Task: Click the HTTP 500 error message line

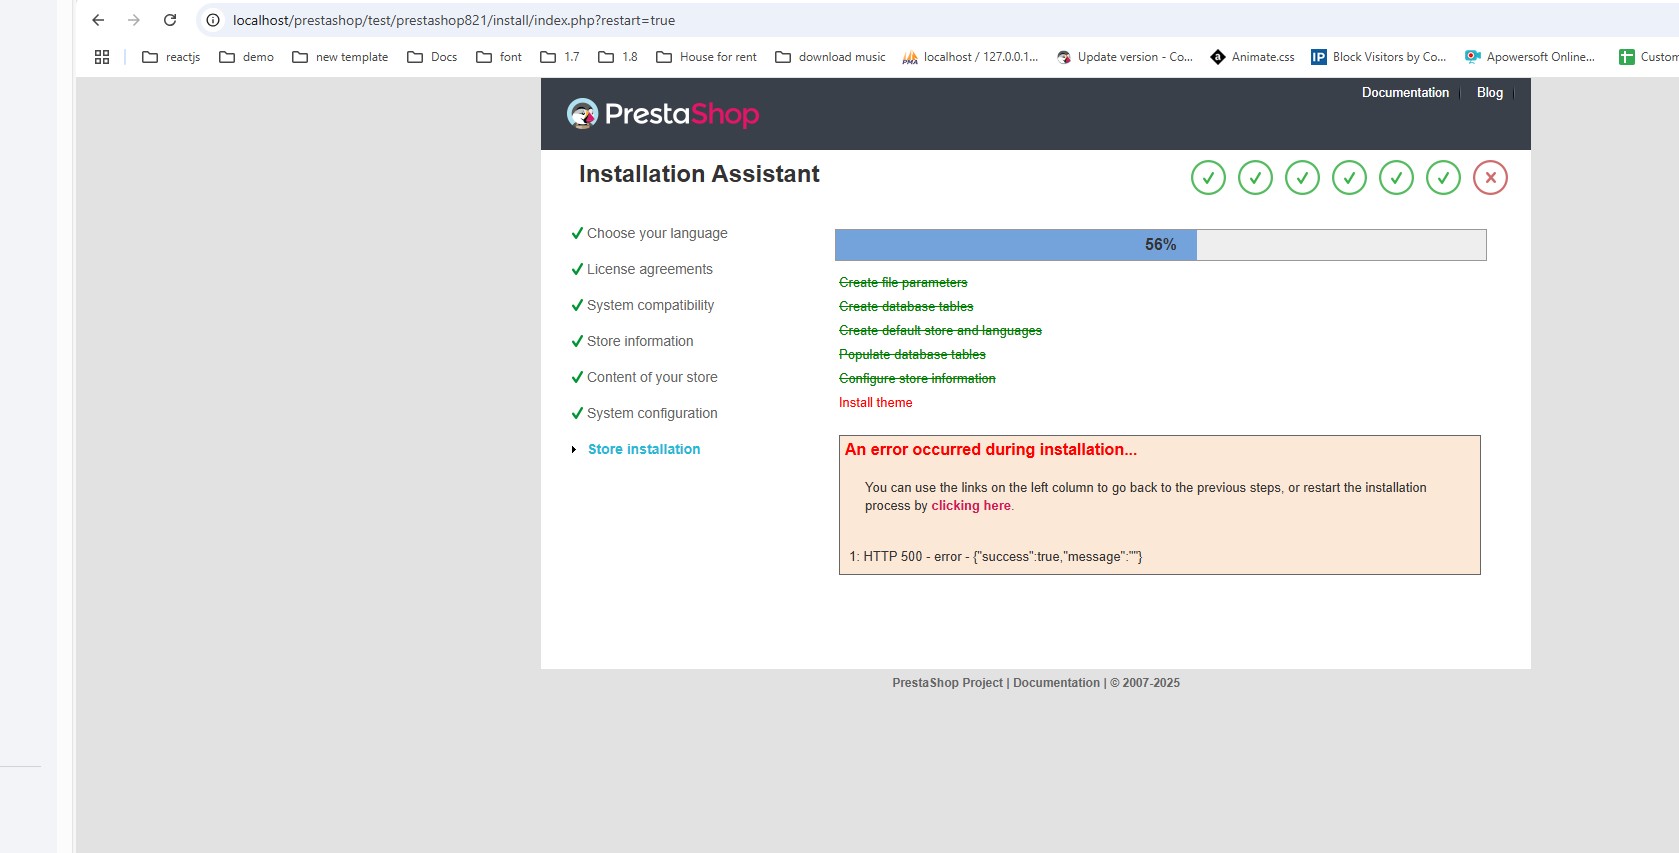Action: [996, 557]
